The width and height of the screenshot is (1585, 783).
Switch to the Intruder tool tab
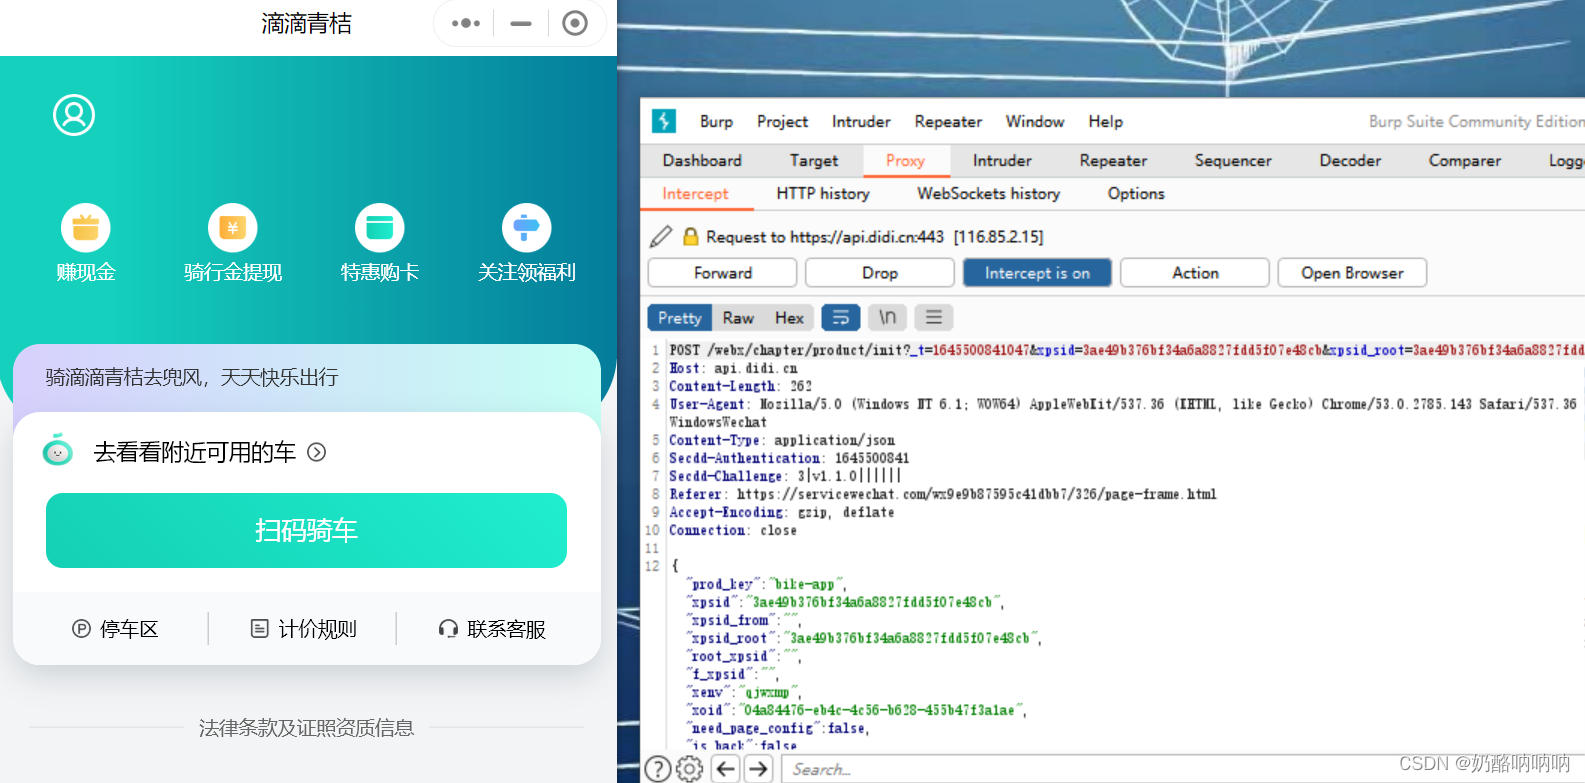click(1002, 160)
